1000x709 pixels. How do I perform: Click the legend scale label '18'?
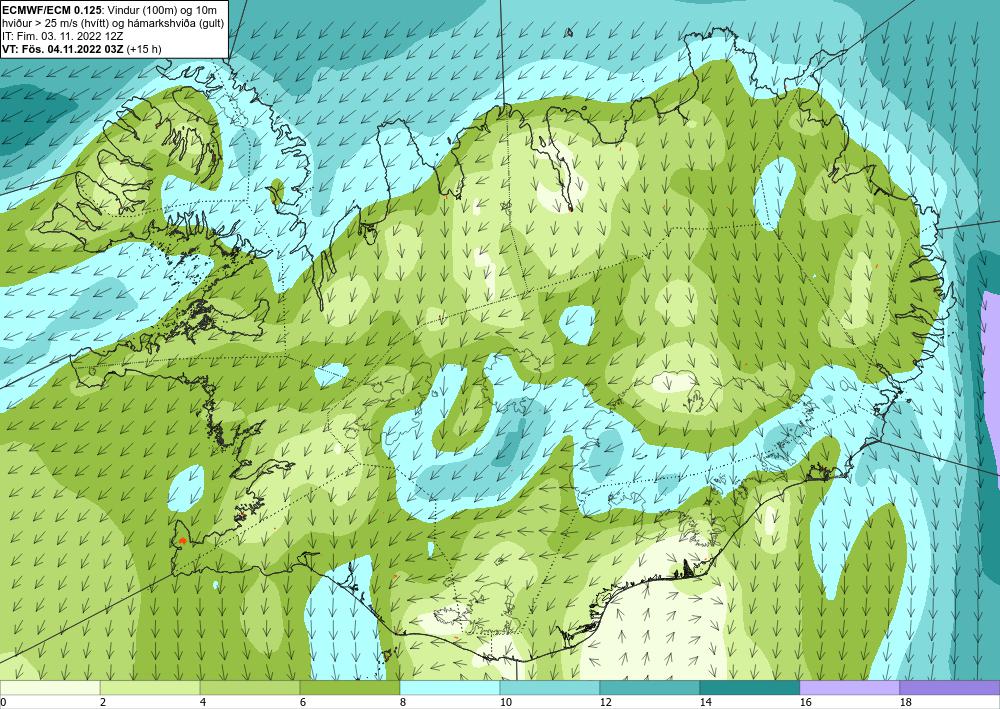click(x=905, y=703)
